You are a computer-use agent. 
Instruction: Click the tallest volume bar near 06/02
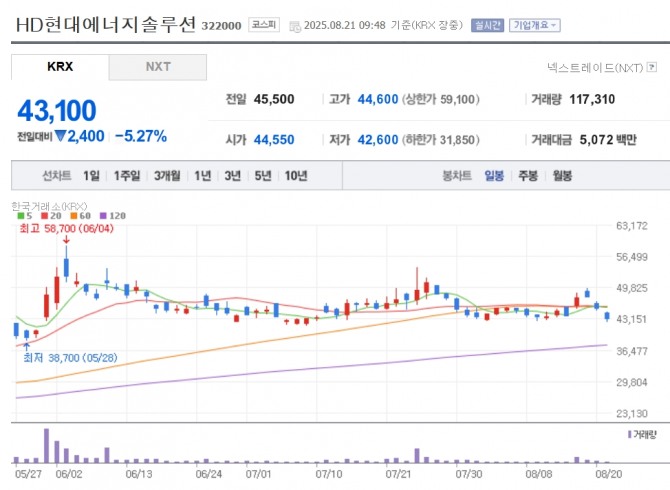pos(47,446)
